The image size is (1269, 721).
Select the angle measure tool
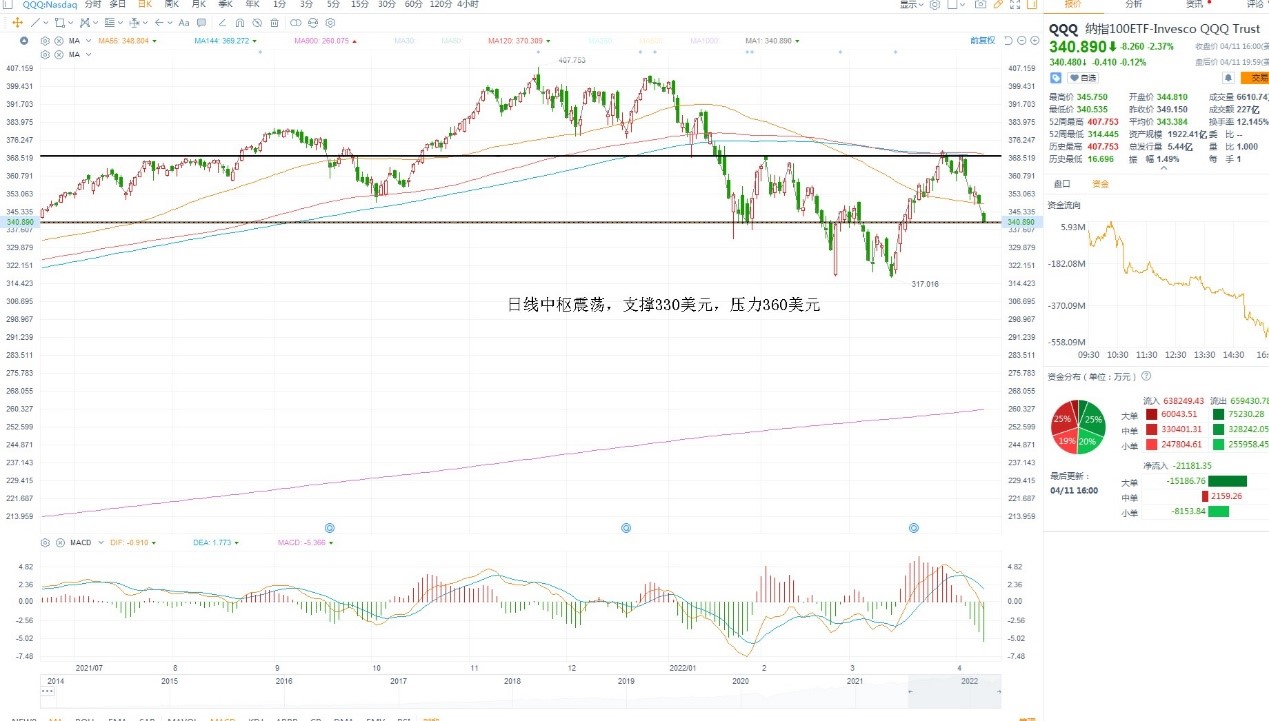click(223, 23)
